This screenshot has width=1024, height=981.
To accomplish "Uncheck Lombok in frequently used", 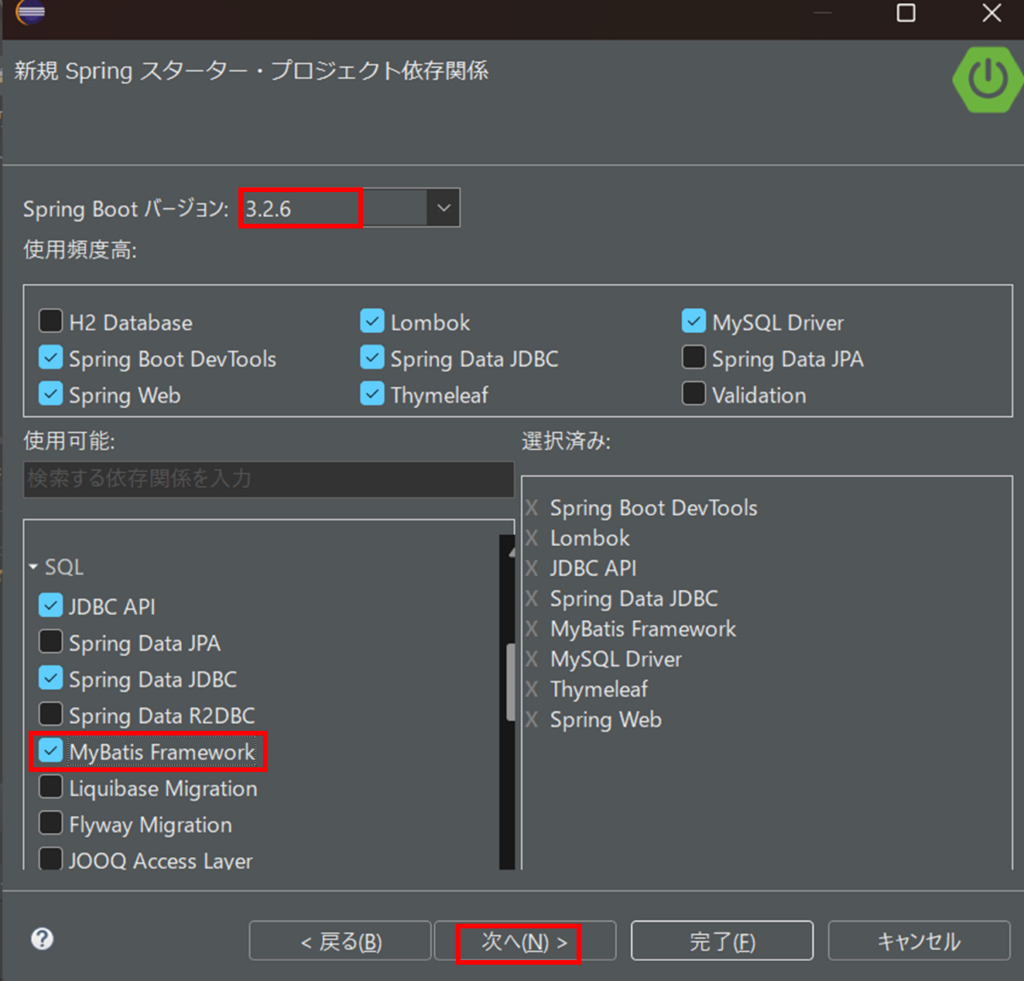I will [x=372, y=321].
